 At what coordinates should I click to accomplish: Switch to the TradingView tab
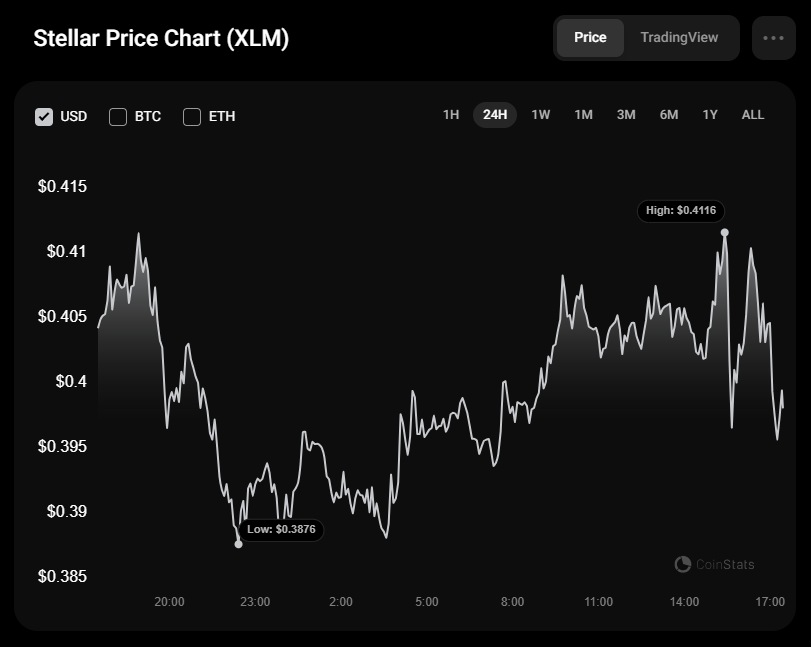tap(679, 38)
